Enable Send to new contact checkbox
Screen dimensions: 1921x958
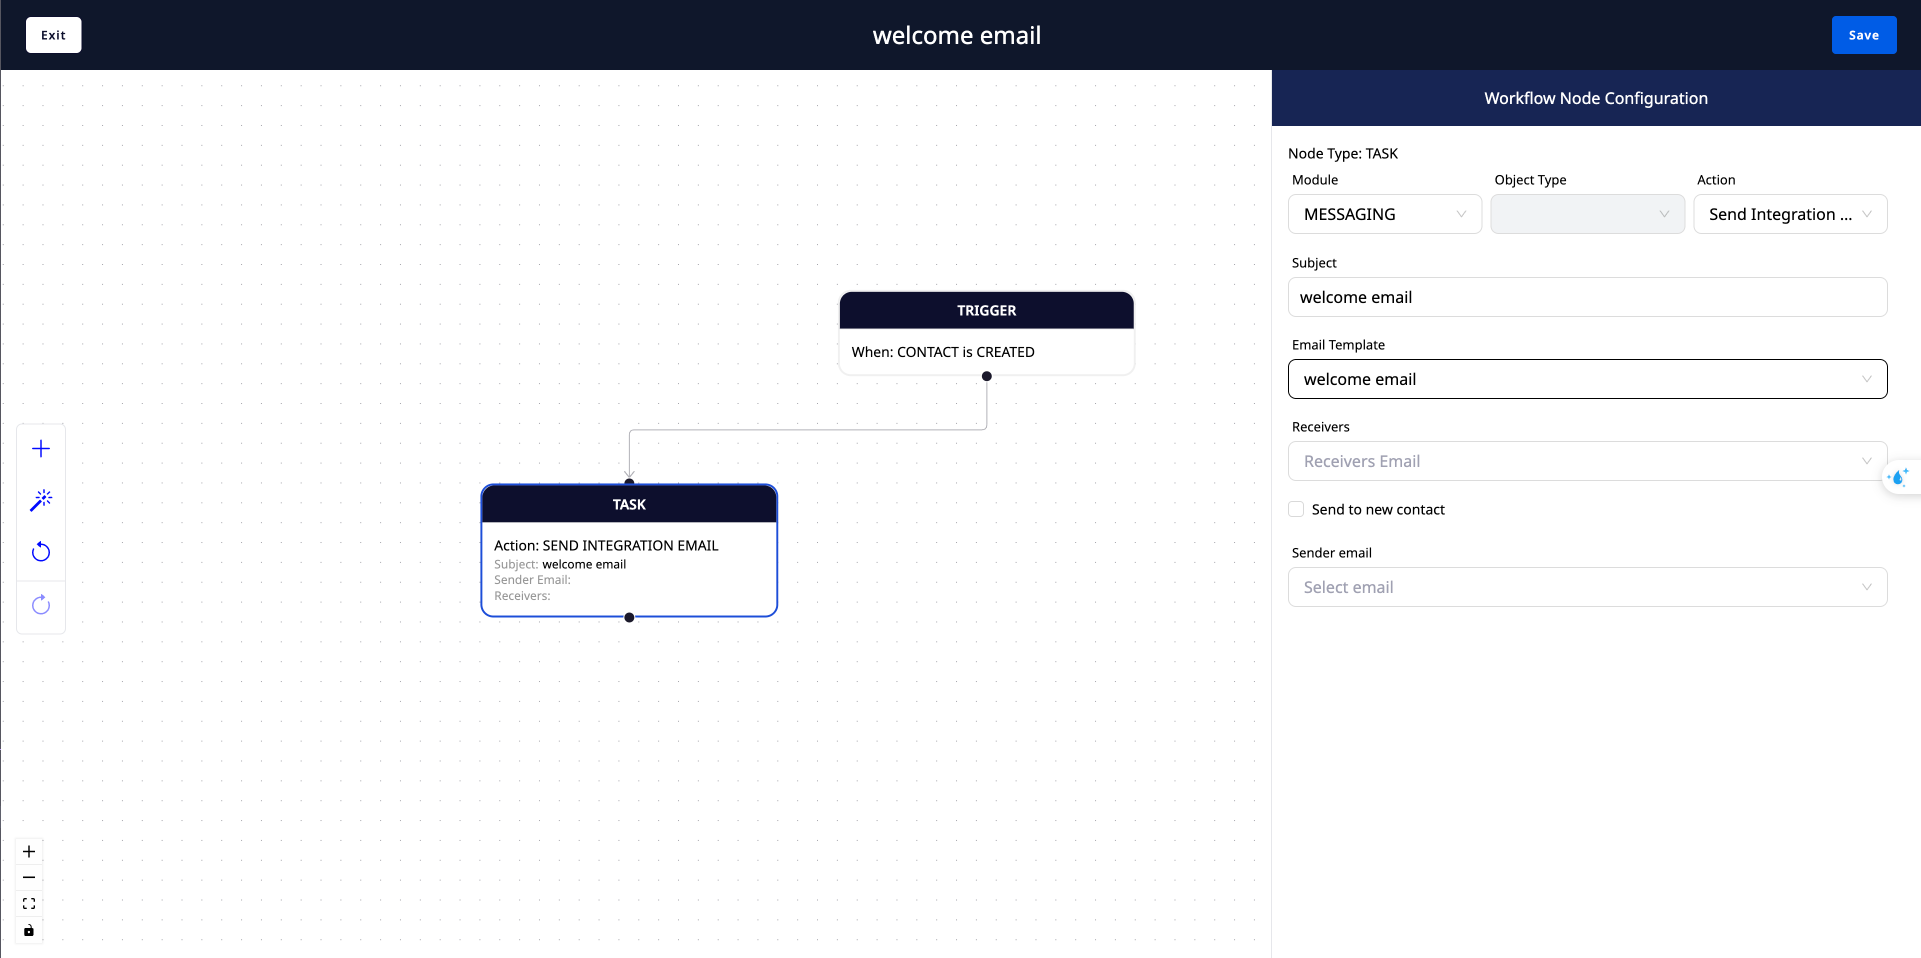coord(1296,509)
